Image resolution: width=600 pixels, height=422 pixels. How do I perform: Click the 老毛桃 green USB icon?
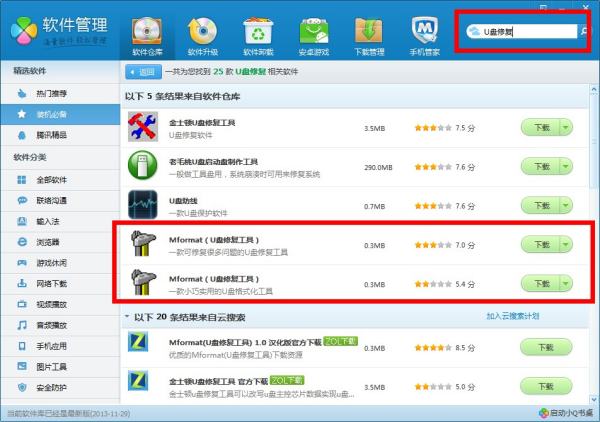(x=142, y=165)
